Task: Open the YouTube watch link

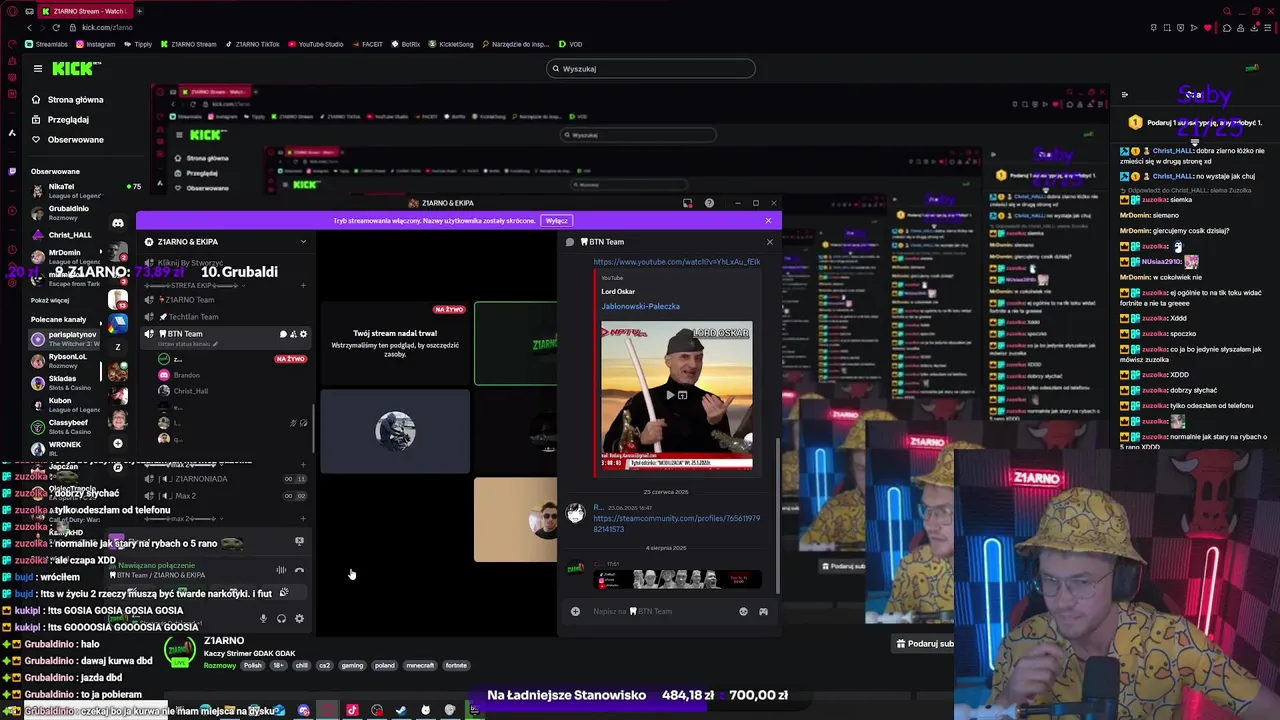Action: 677,262
